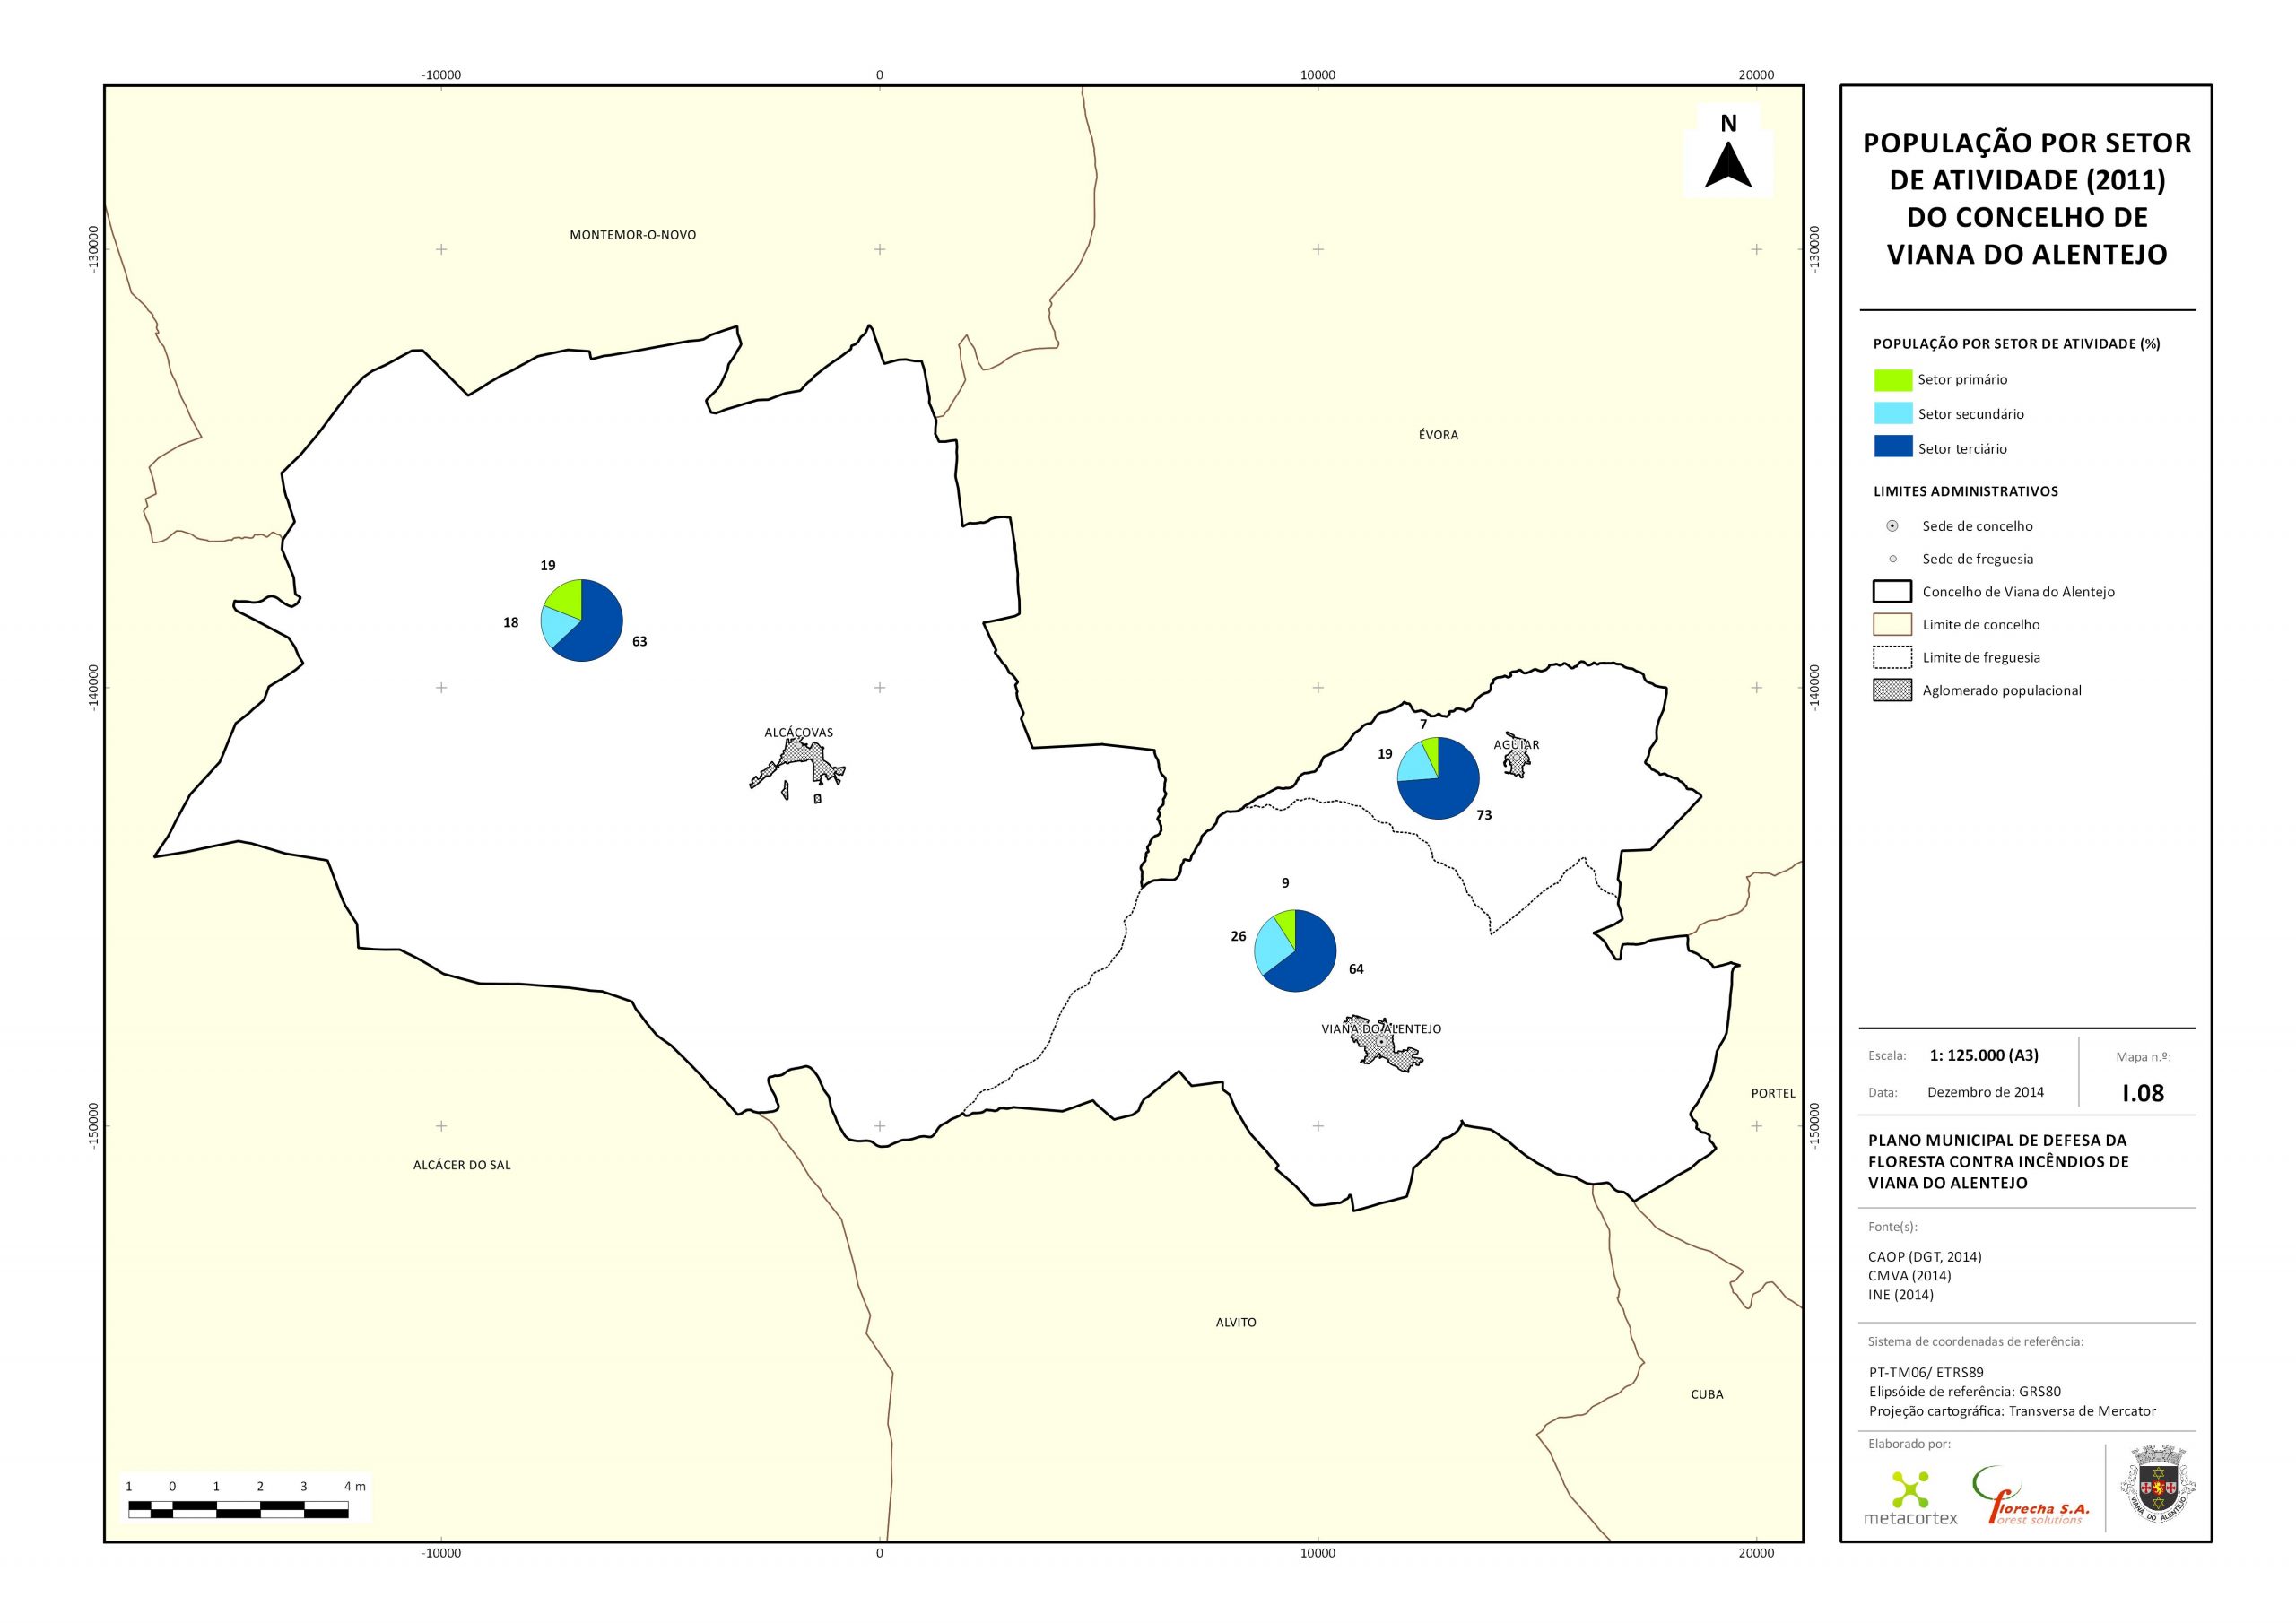The image size is (2296, 1623).
Task: Click the Viana do Alentejo pie chart
Action: pos(1295,950)
